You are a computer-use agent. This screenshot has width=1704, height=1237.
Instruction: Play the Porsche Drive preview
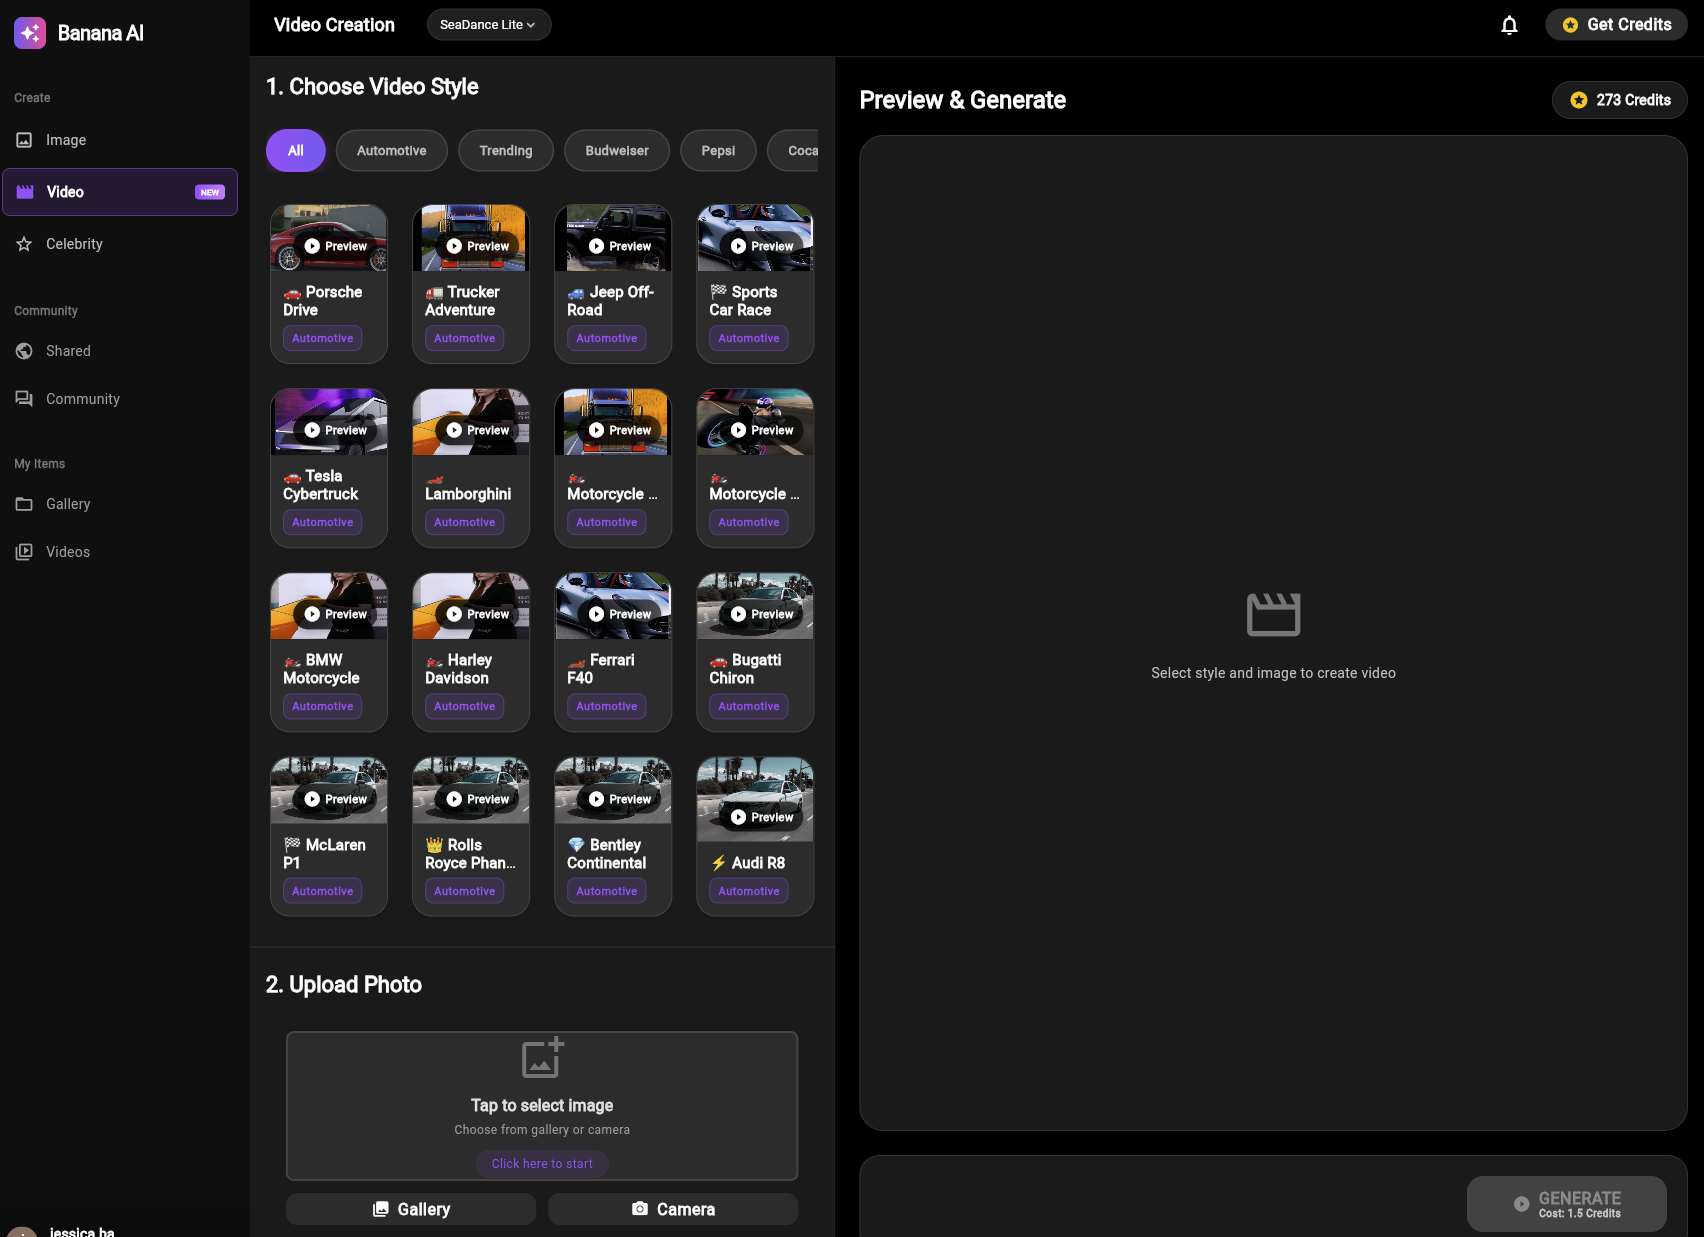[x=336, y=246]
